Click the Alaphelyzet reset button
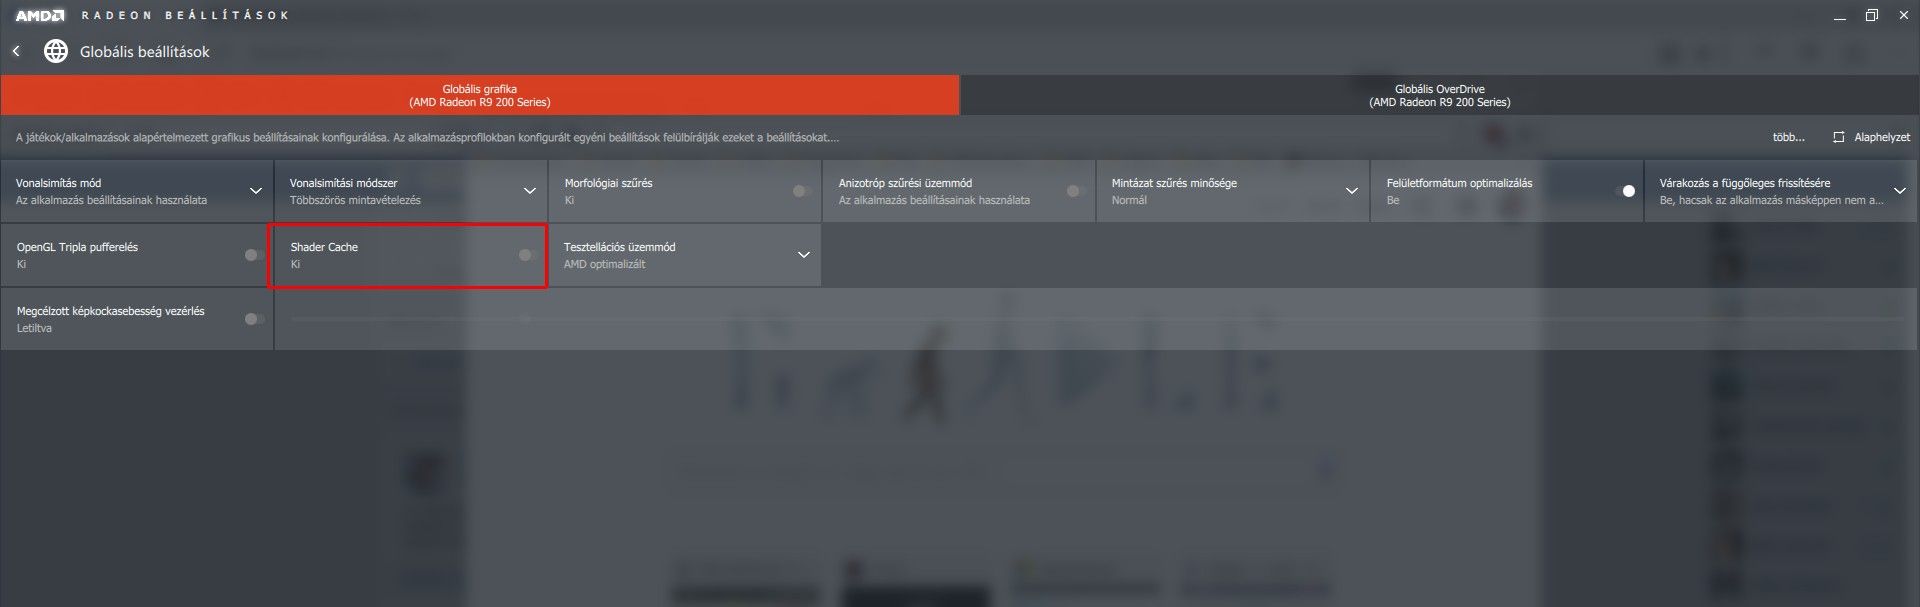This screenshot has height=607, width=1920. 1871,137
